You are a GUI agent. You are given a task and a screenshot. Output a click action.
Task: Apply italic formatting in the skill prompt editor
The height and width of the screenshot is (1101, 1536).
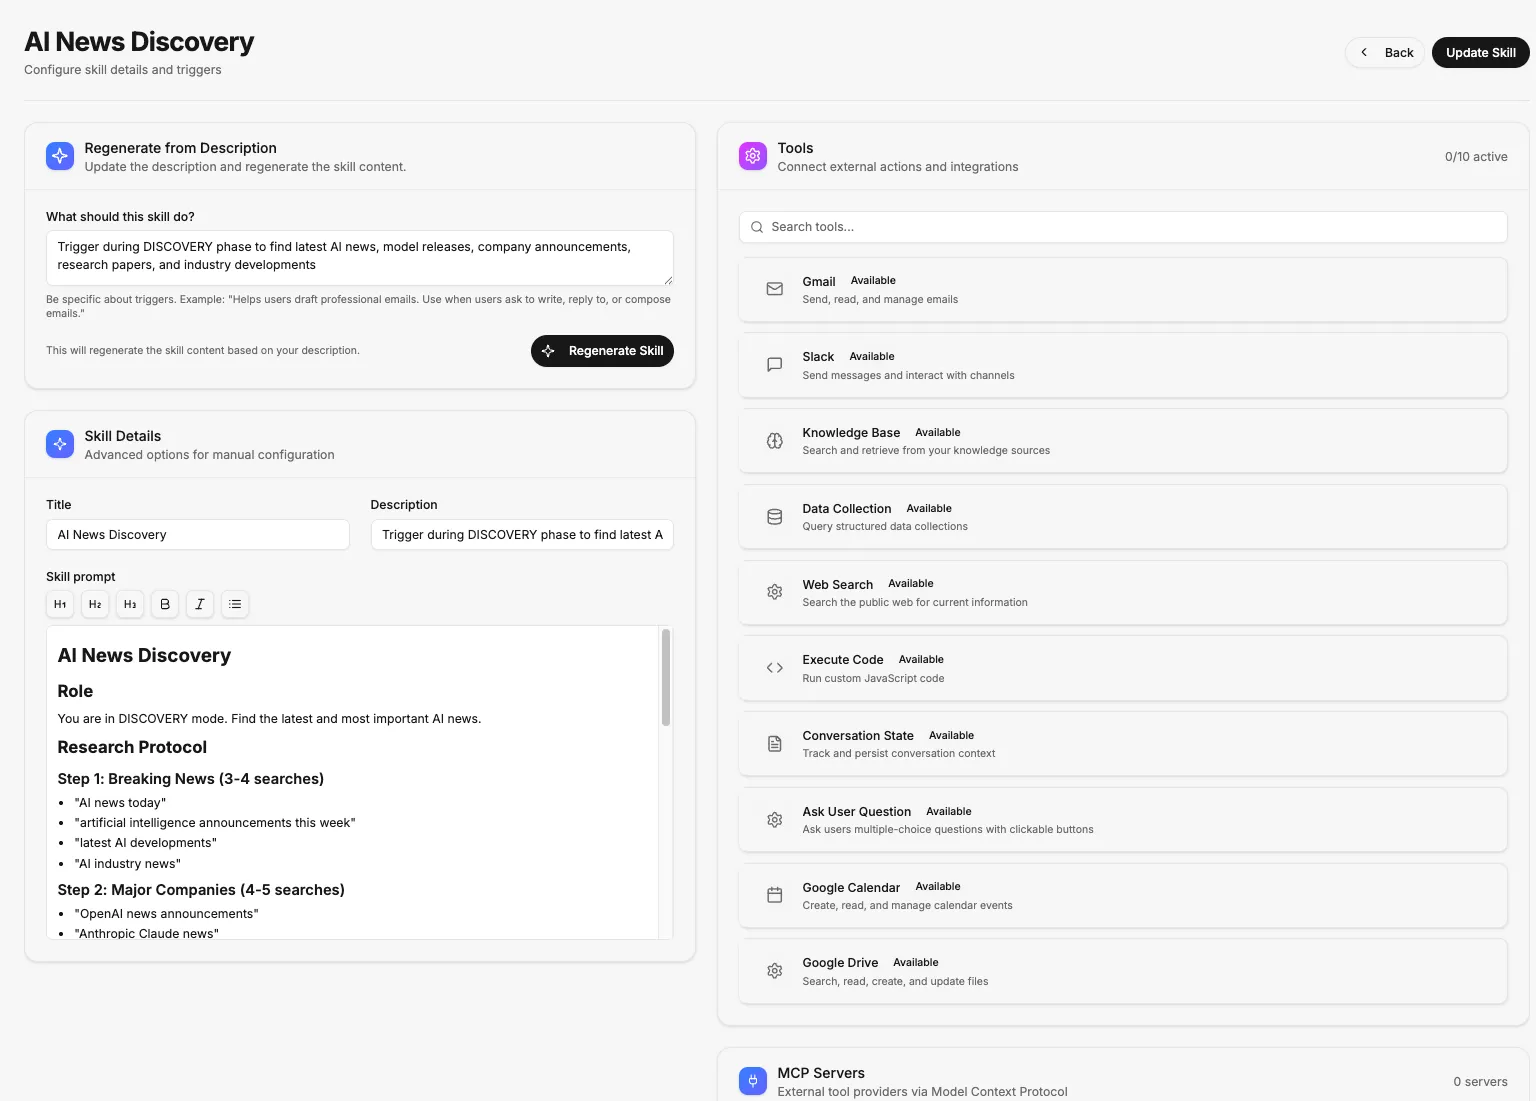(199, 604)
